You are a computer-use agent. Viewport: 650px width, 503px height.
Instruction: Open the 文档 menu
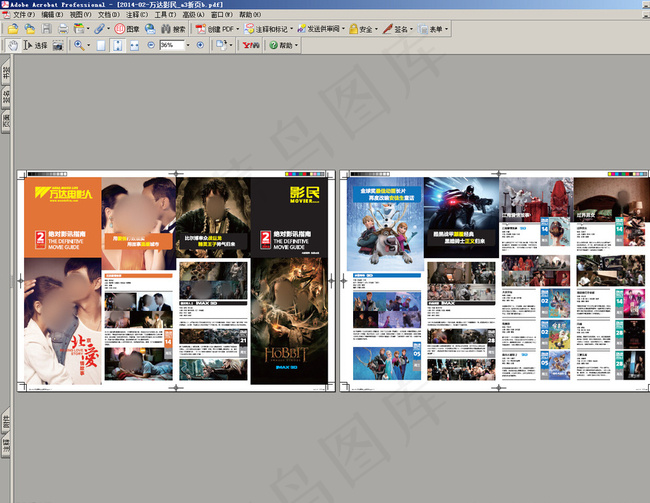tap(109, 15)
